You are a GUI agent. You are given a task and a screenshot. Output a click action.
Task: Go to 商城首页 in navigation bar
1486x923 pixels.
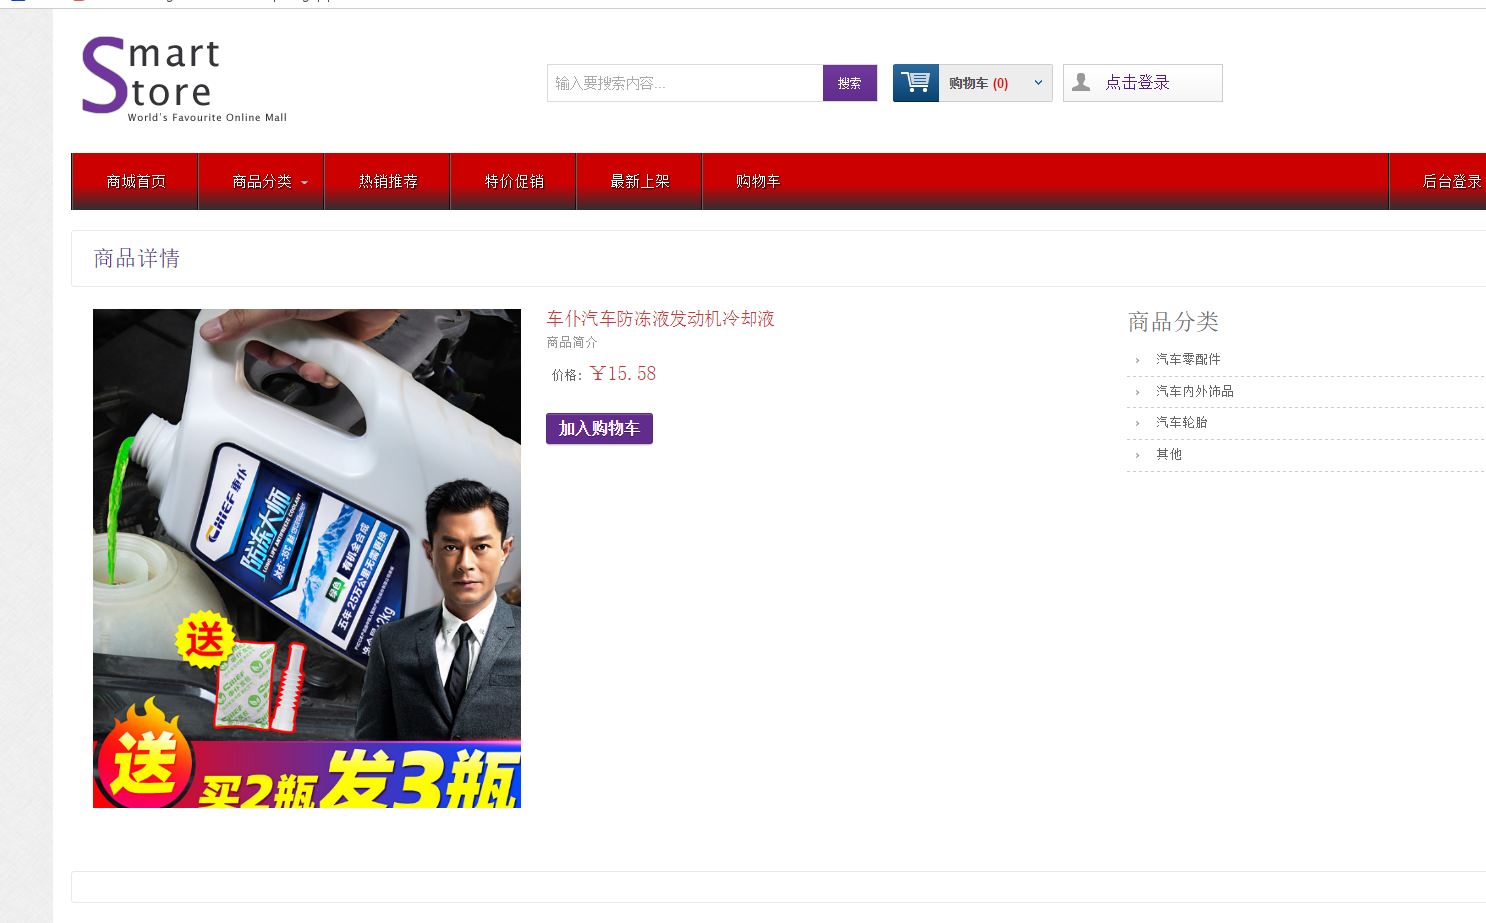(x=136, y=181)
